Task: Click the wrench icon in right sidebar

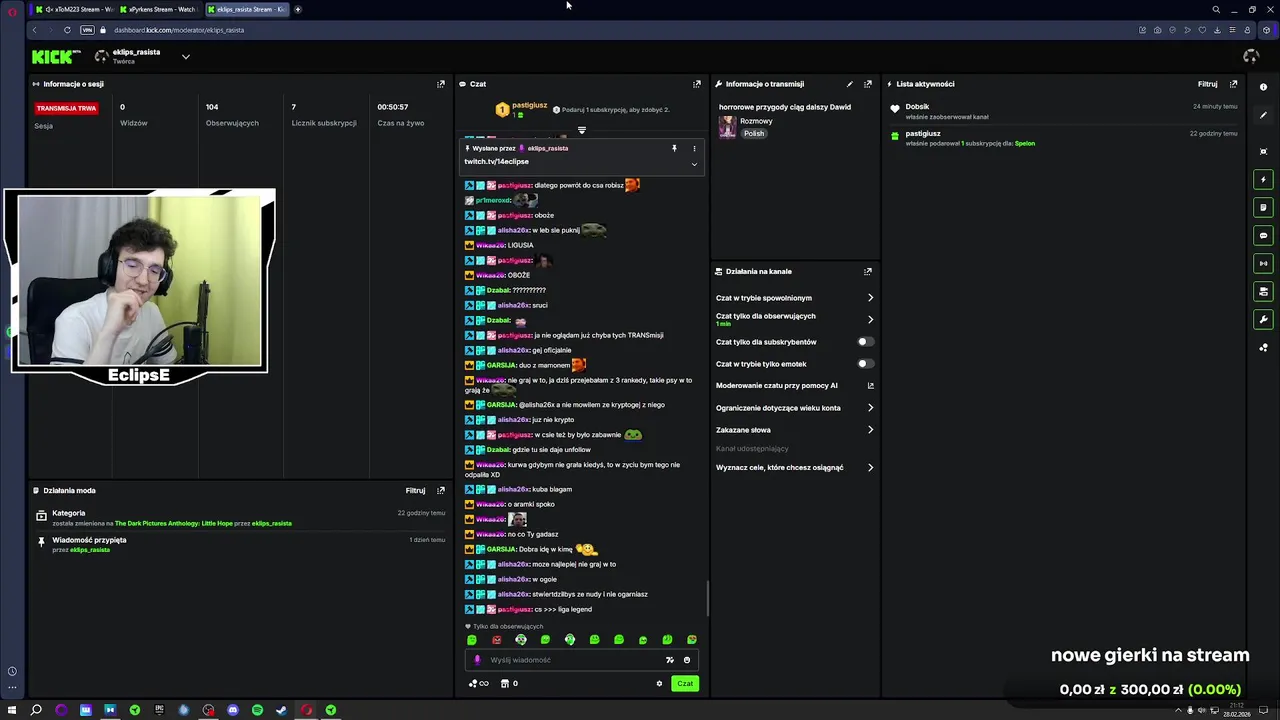Action: 1263,320
